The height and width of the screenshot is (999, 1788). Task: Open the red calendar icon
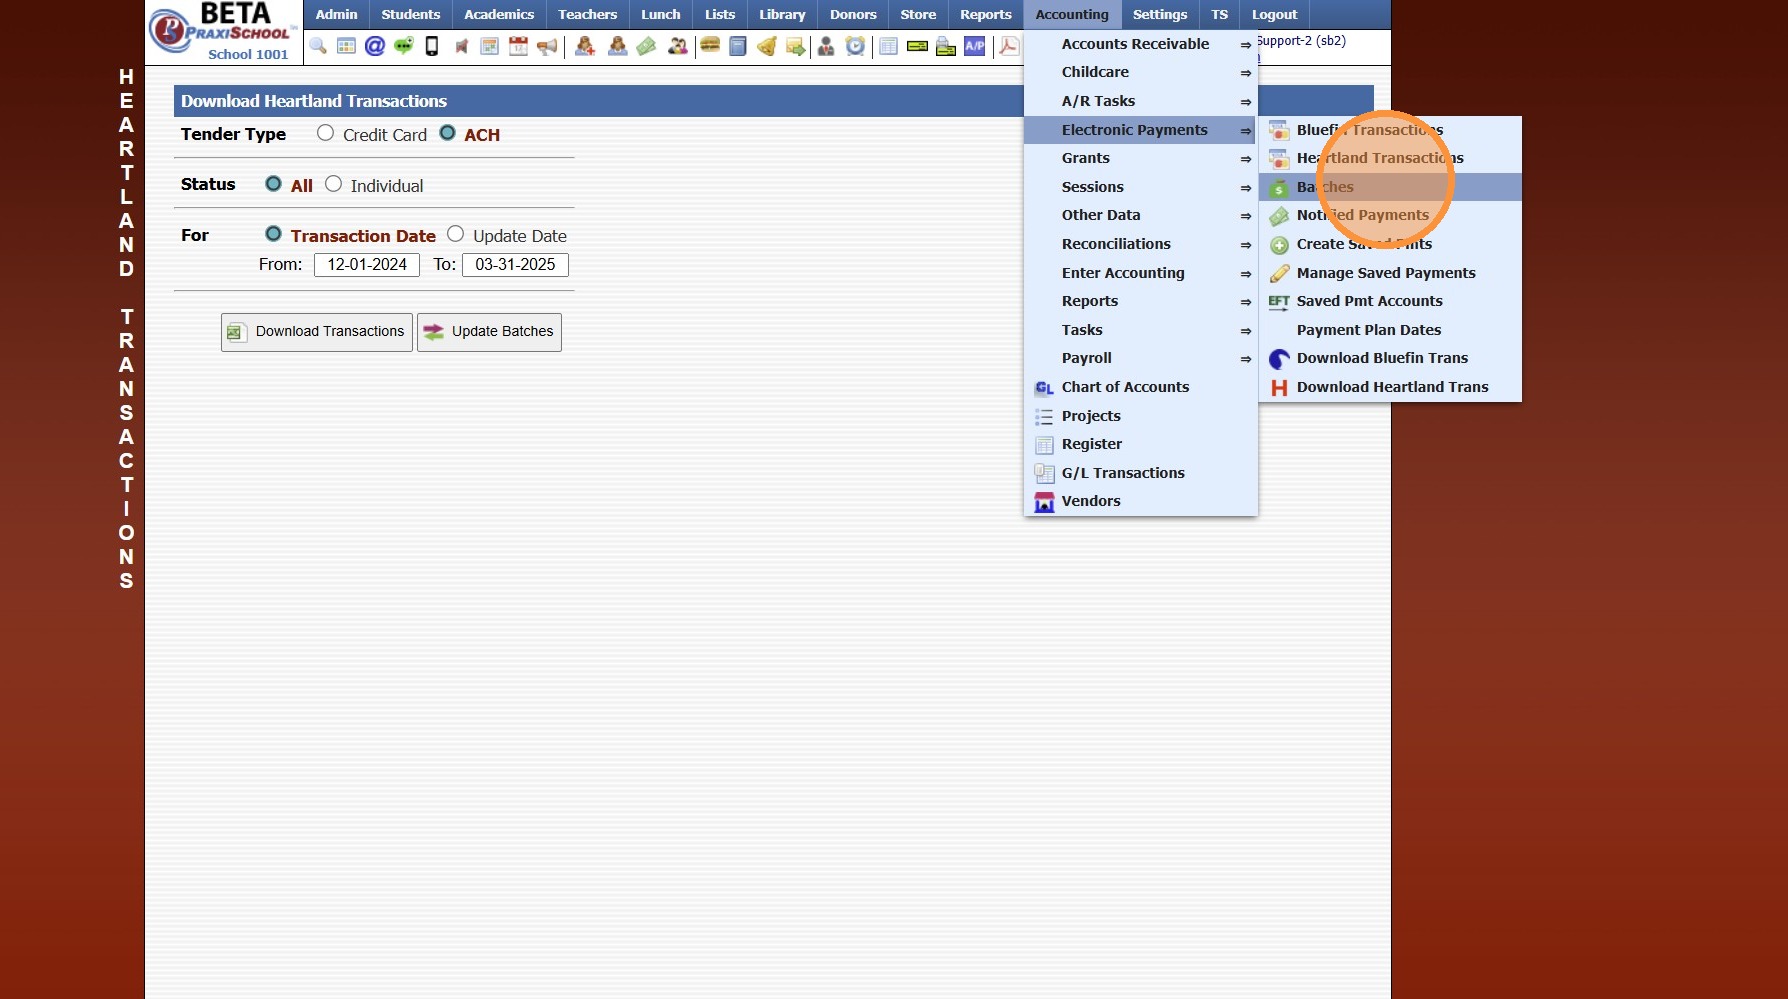[x=518, y=46]
